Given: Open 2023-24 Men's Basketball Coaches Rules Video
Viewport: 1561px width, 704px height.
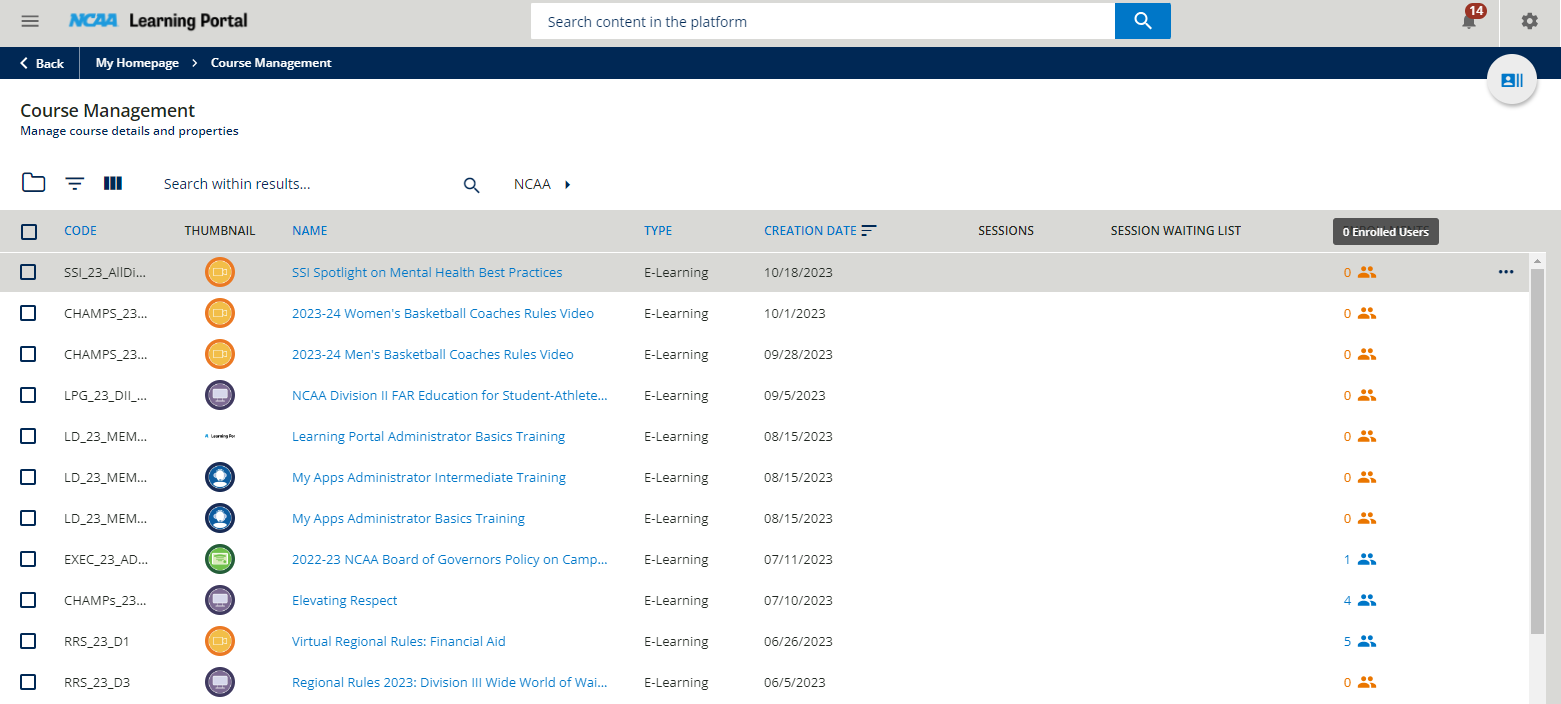Looking at the screenshot, I should click(433, 354).
